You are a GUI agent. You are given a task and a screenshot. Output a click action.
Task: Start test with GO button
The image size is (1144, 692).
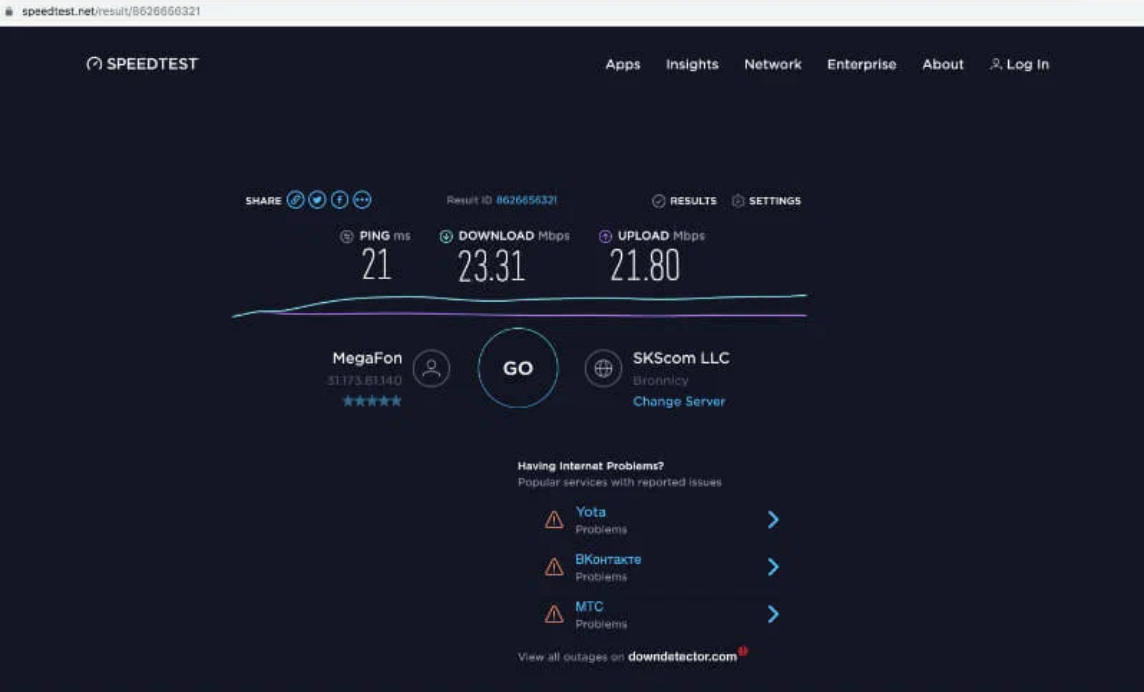(518, 368)
